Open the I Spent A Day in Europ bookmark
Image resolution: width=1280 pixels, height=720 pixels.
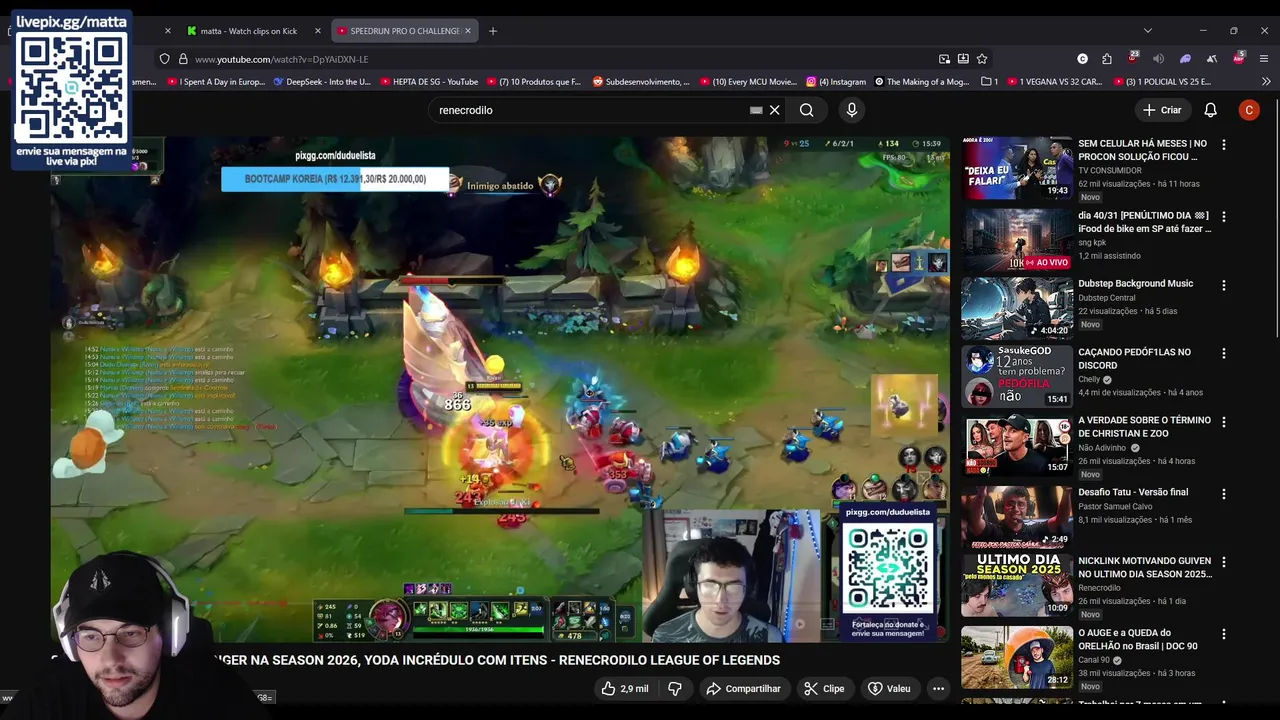click(x=215, y=82)
